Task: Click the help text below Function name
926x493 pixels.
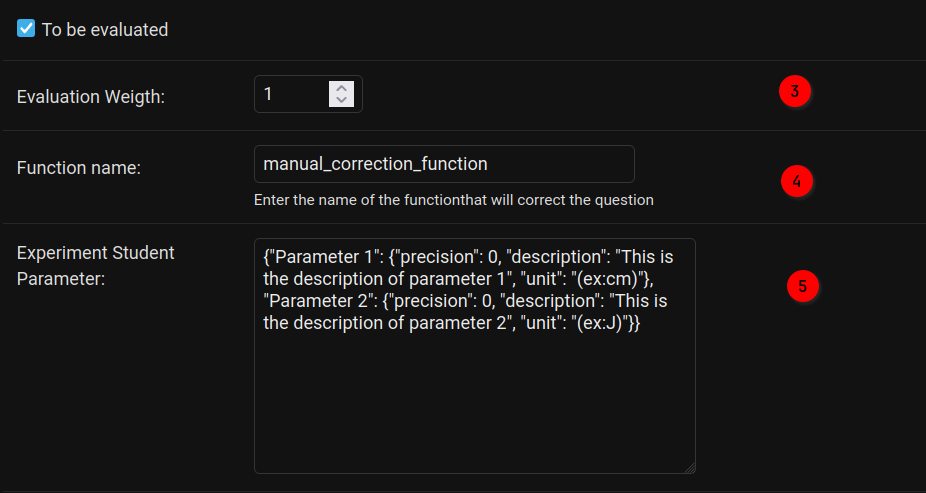Action: (x=454, y=200)
